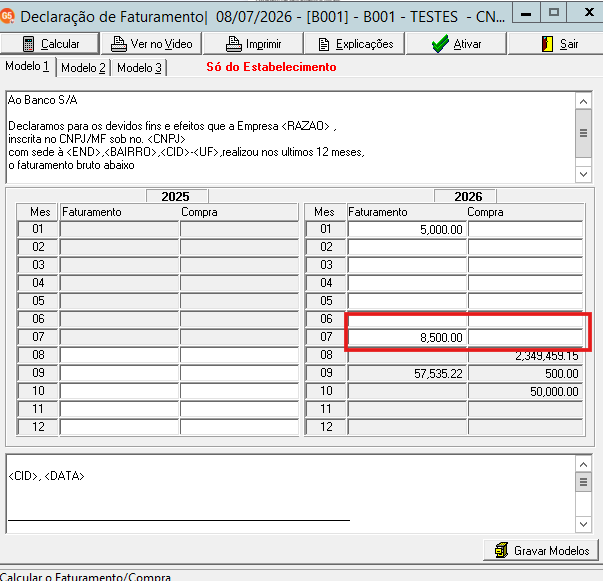Click 2026 Compra field showing 2,349,459.15
This screenshot has width=603, height=581.
click(525, 356)
